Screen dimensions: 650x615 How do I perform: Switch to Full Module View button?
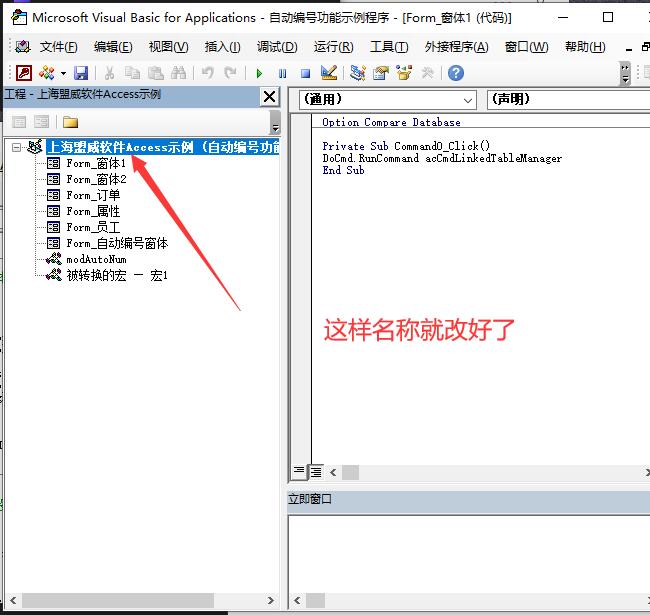coord(316,472)
